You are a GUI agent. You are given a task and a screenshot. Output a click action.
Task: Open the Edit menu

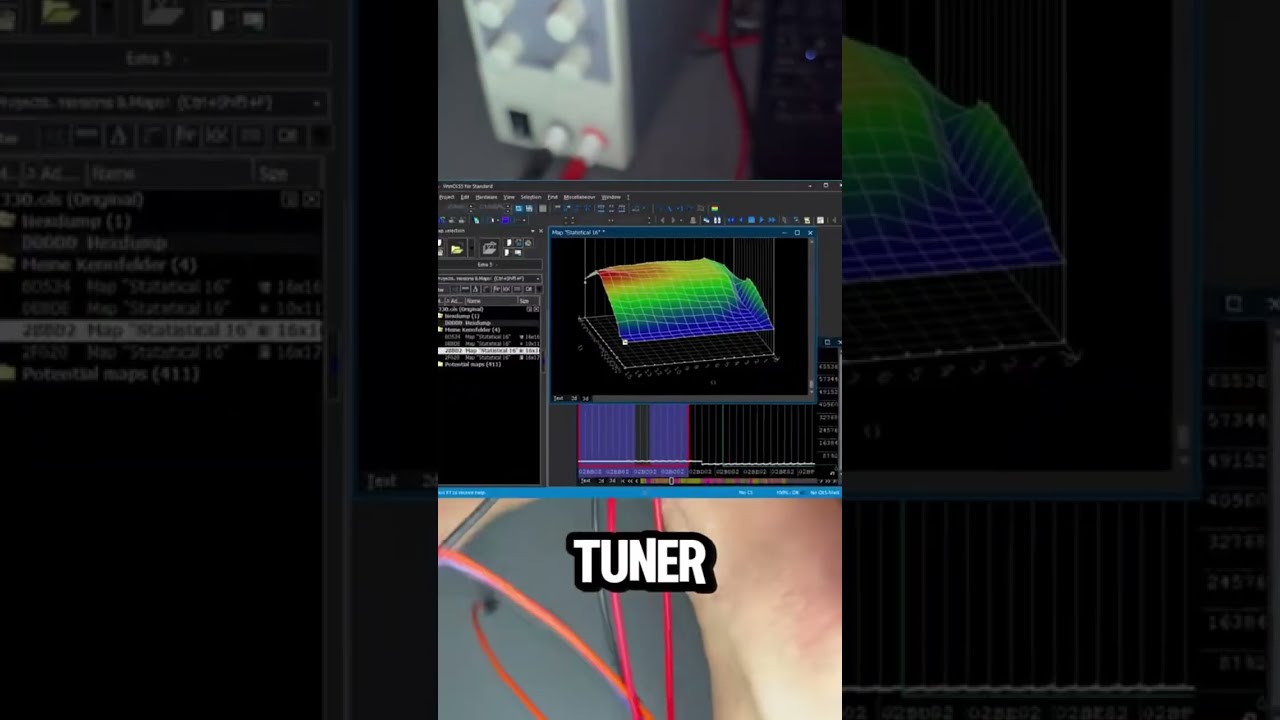[465, 197]
